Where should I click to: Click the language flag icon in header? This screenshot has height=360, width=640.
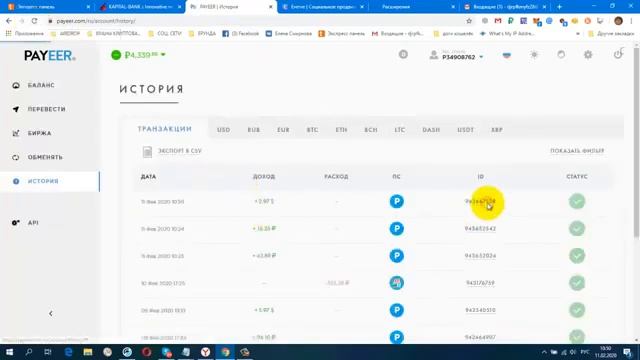507,55
